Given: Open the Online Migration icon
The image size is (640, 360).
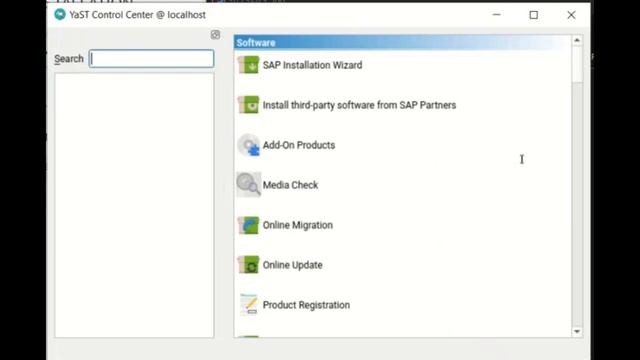Looking at the screenshot, I should pos(248,225).
